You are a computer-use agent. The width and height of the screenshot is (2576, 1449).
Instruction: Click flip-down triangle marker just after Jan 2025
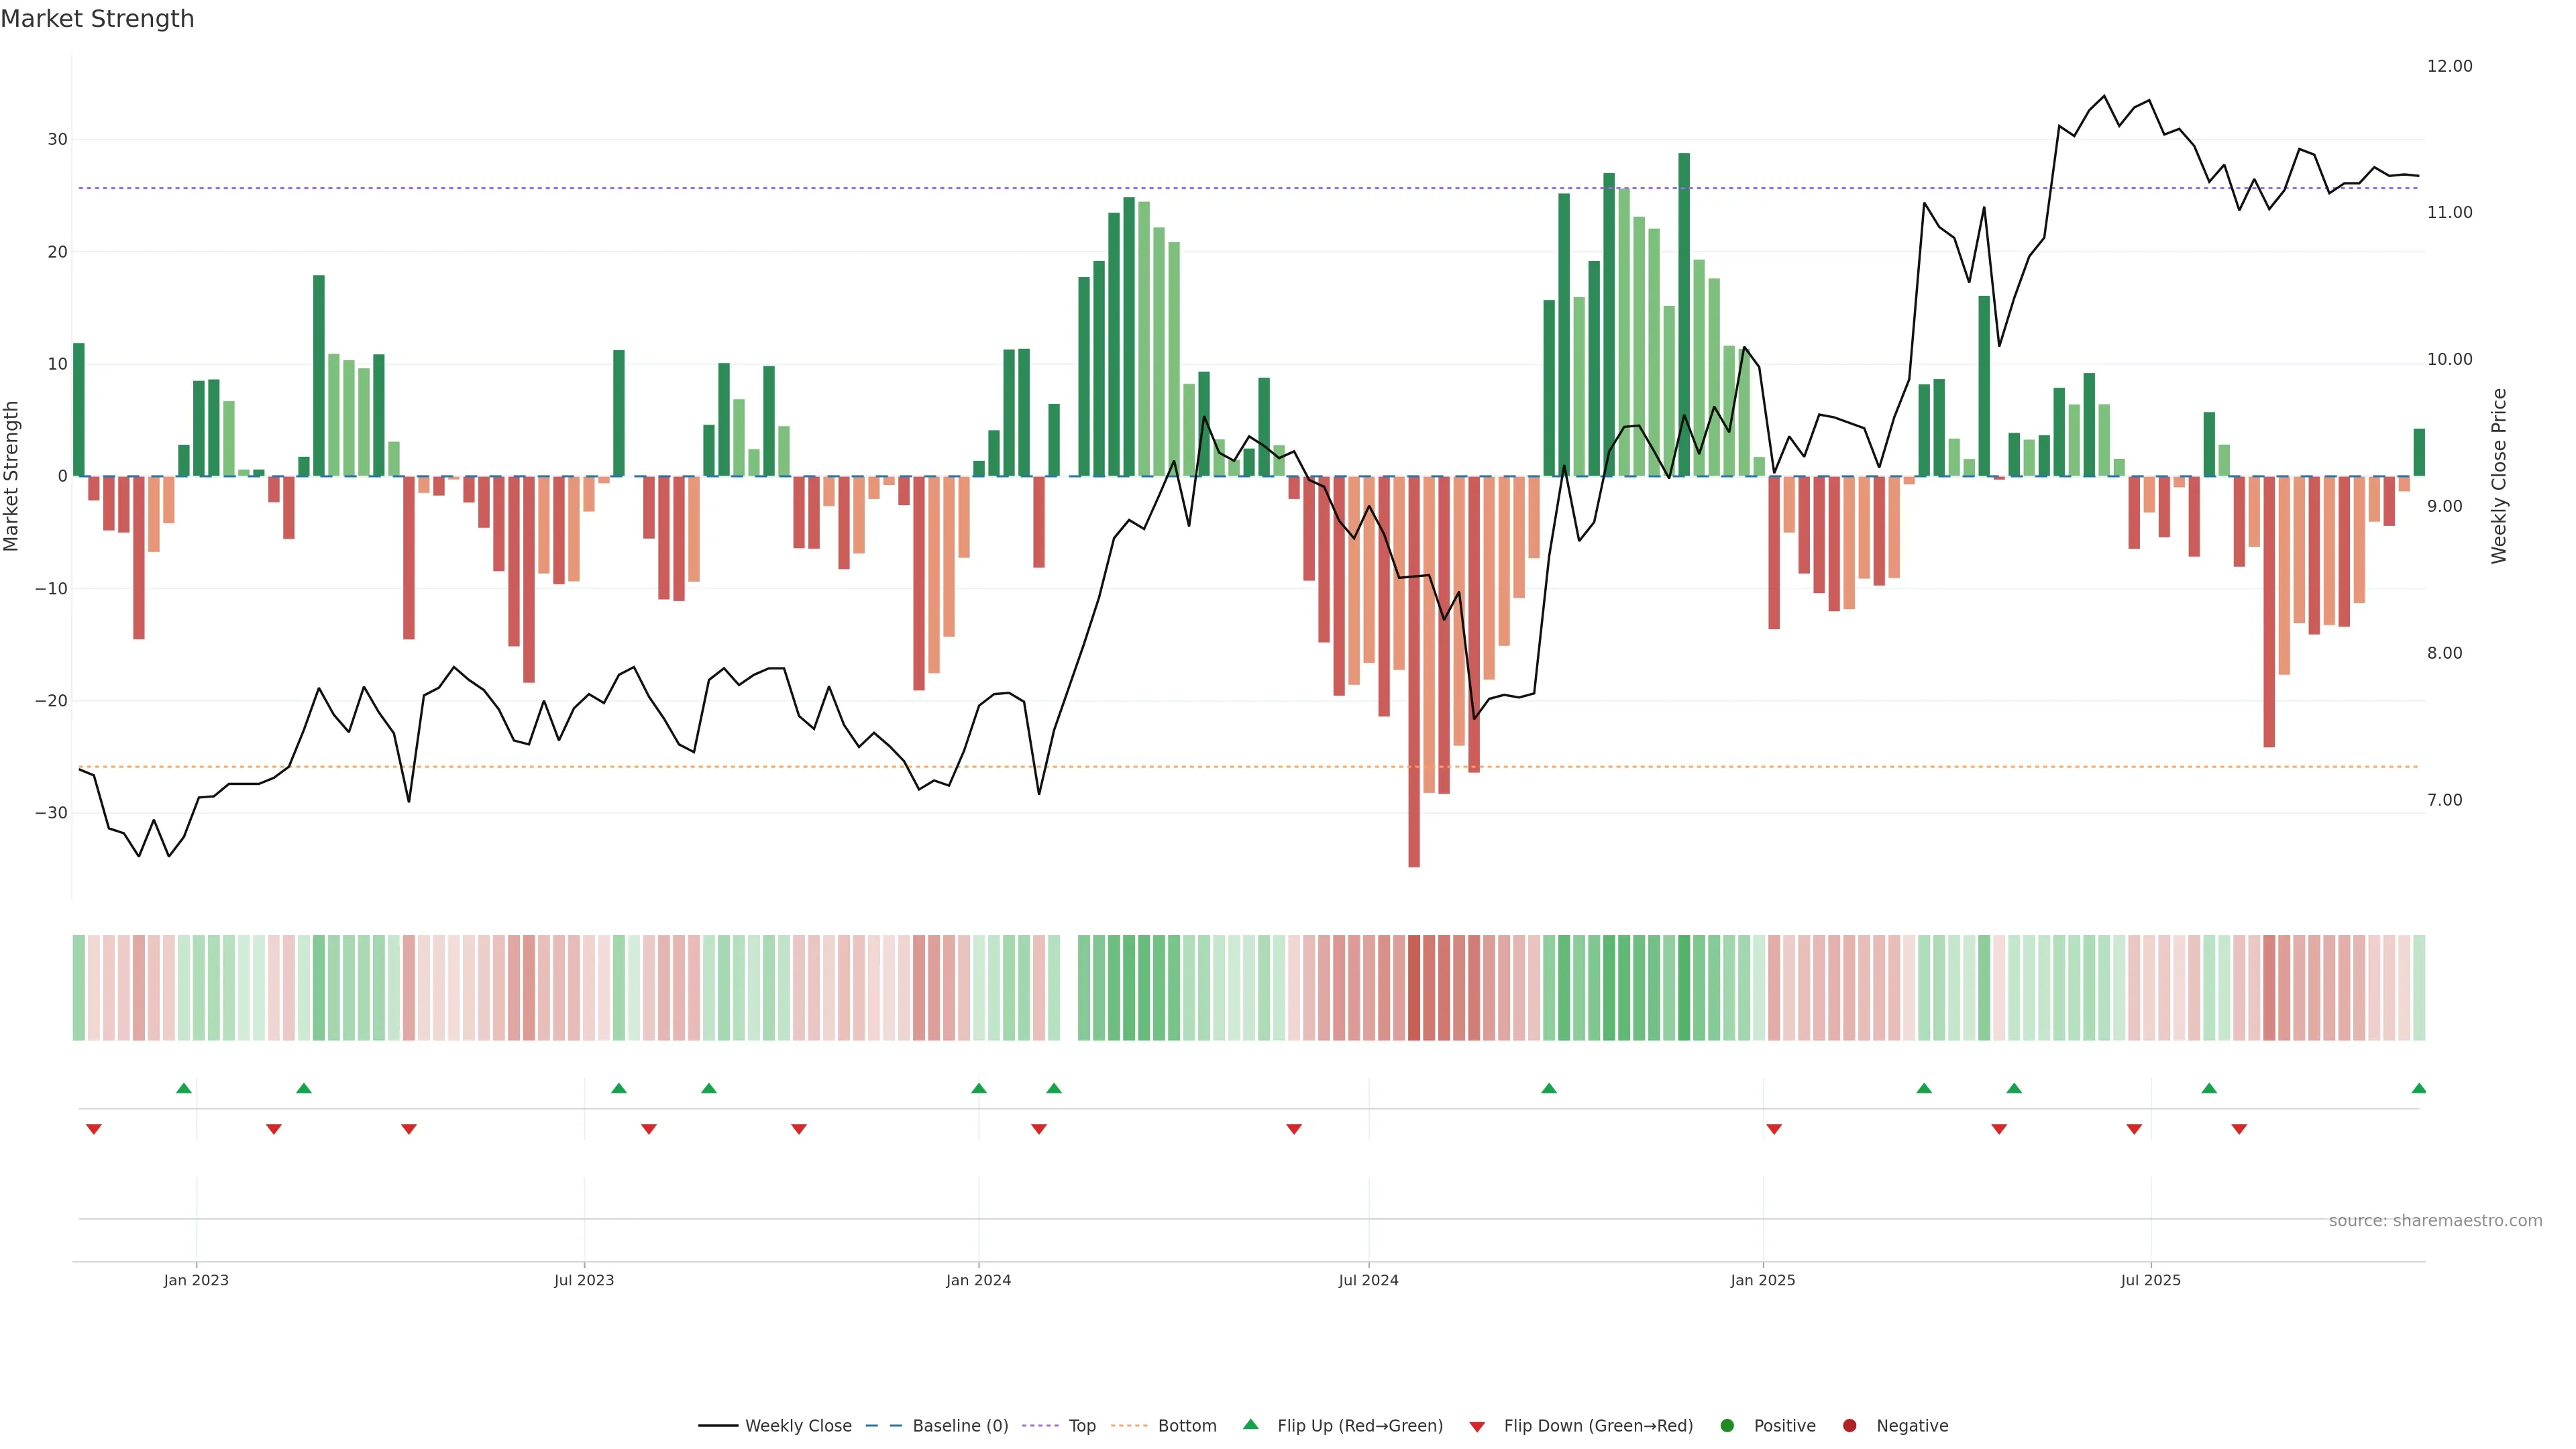coord(1774,1129)
